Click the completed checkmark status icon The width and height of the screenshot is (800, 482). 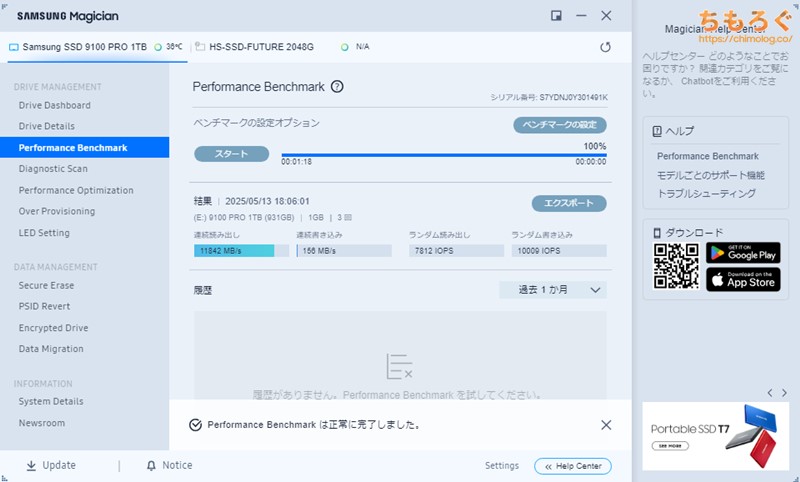[x=195, y=425]
